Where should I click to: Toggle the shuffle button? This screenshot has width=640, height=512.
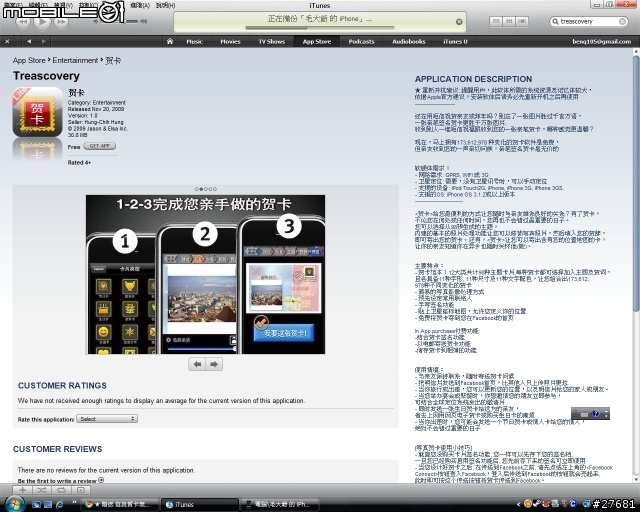pos(42,490)
